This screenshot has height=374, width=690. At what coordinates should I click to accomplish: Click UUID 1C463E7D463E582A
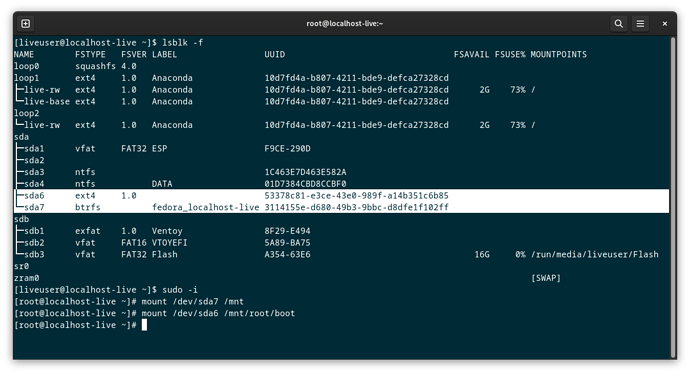click(305, 172)
